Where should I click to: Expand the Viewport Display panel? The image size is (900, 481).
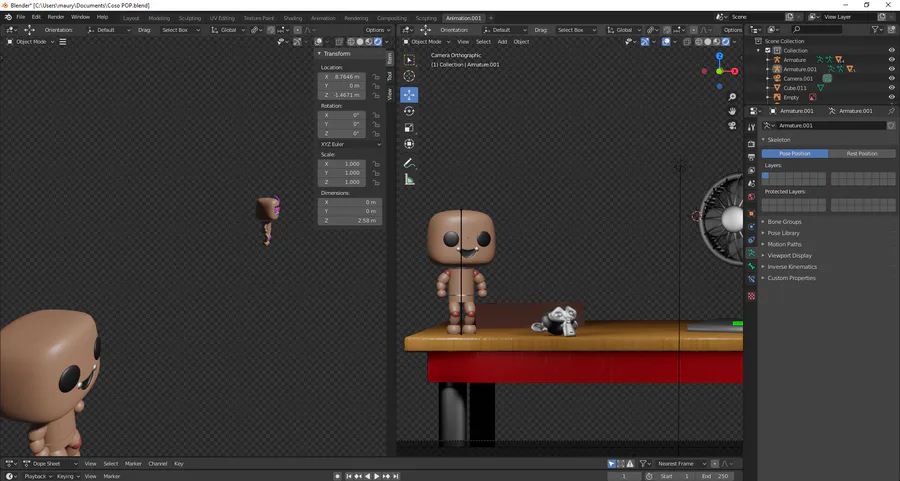click(x=789, y=255)
